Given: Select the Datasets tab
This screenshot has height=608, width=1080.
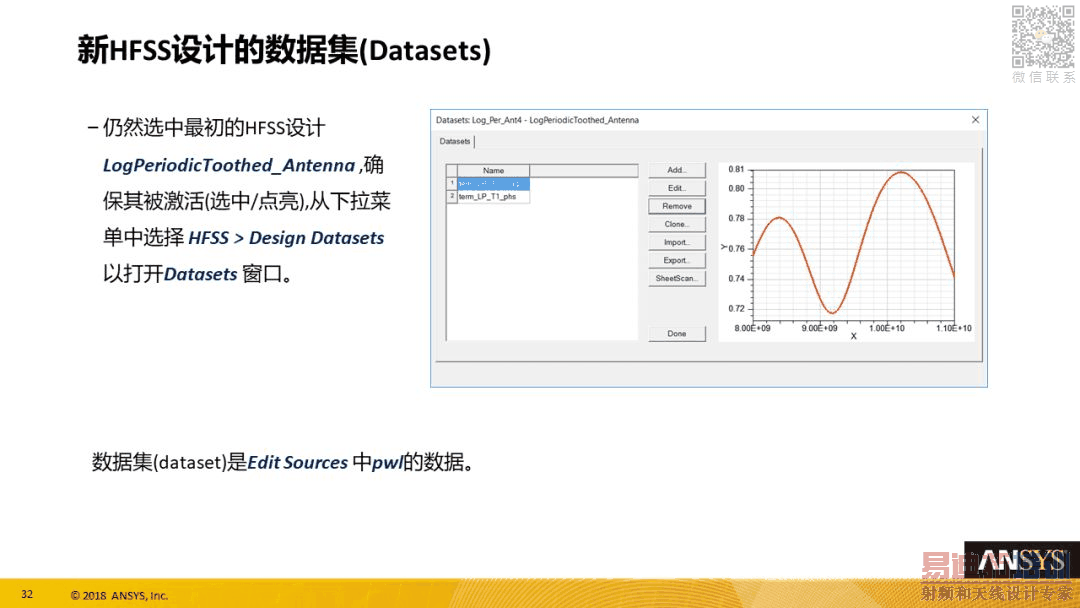Looking at the screenshot, I should 455,141.
